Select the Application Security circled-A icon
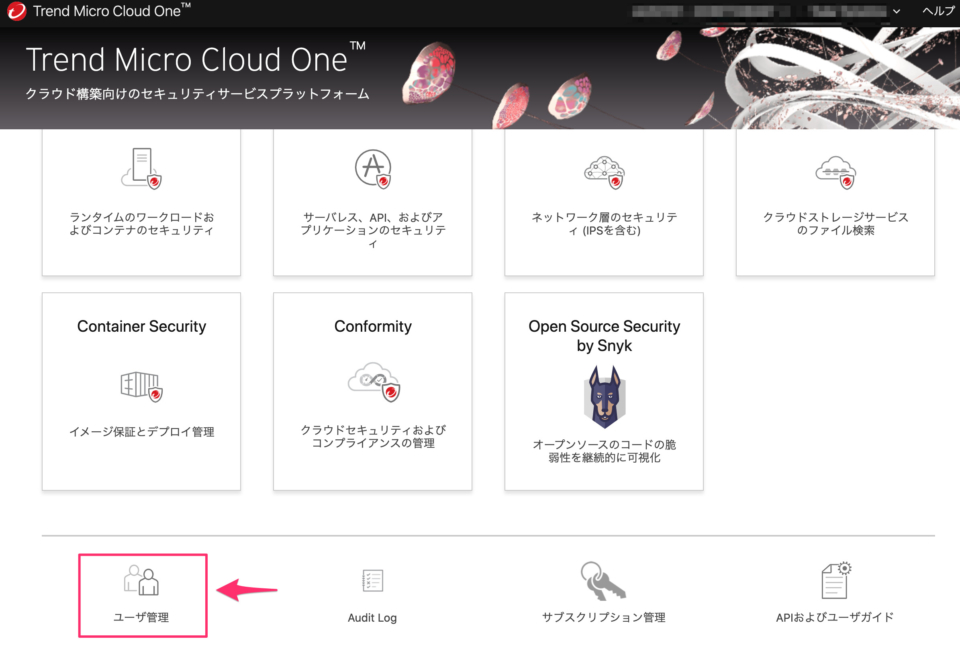 (372, 168)
